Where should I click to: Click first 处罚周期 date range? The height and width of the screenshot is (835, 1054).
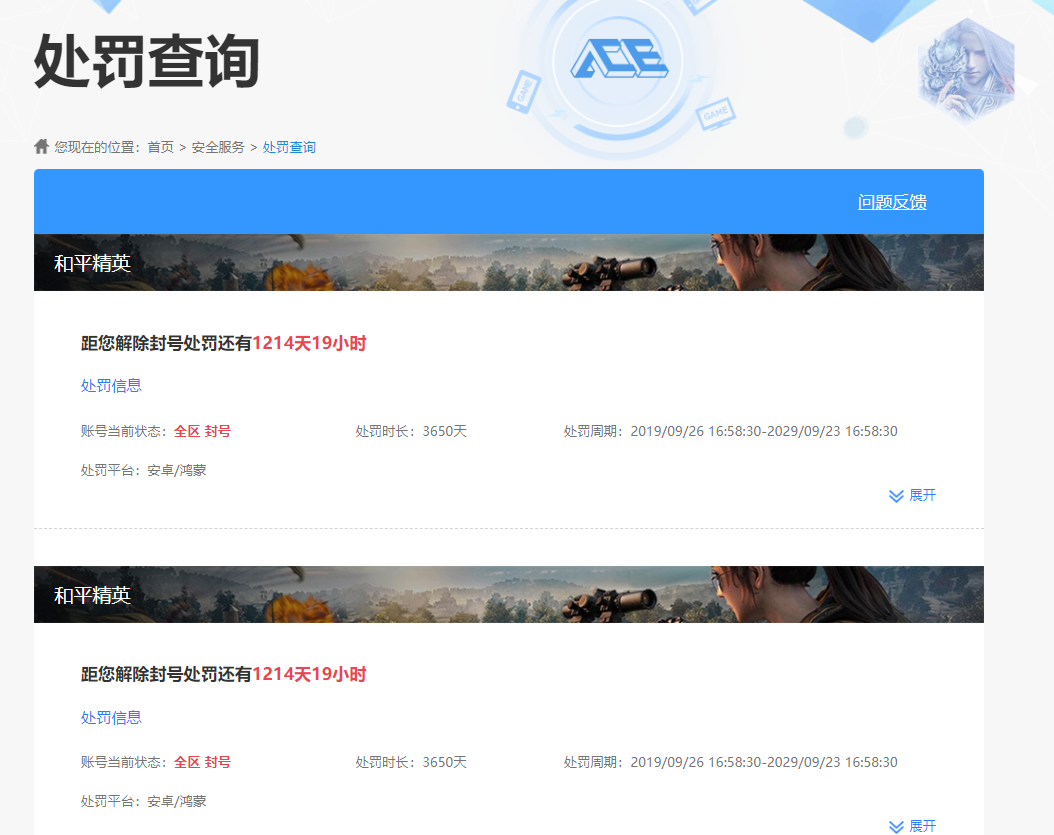point(731,431)
